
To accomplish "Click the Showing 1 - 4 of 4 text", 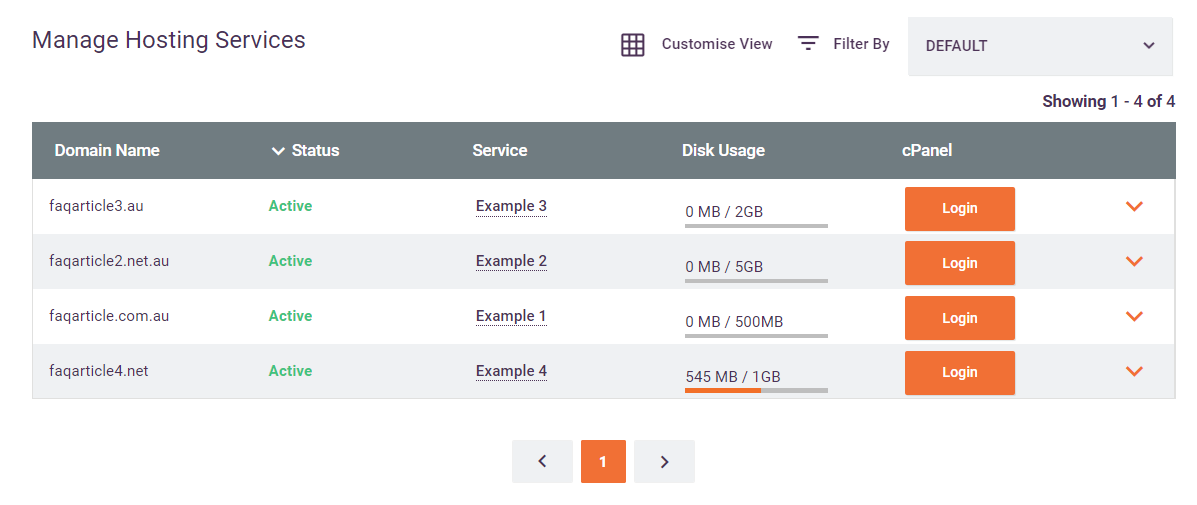I will 1108,101.
